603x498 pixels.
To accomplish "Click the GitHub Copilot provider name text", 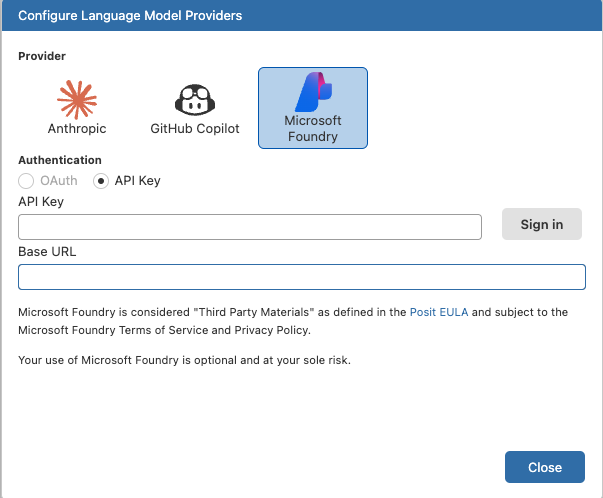I will click(x=195, y=129).
